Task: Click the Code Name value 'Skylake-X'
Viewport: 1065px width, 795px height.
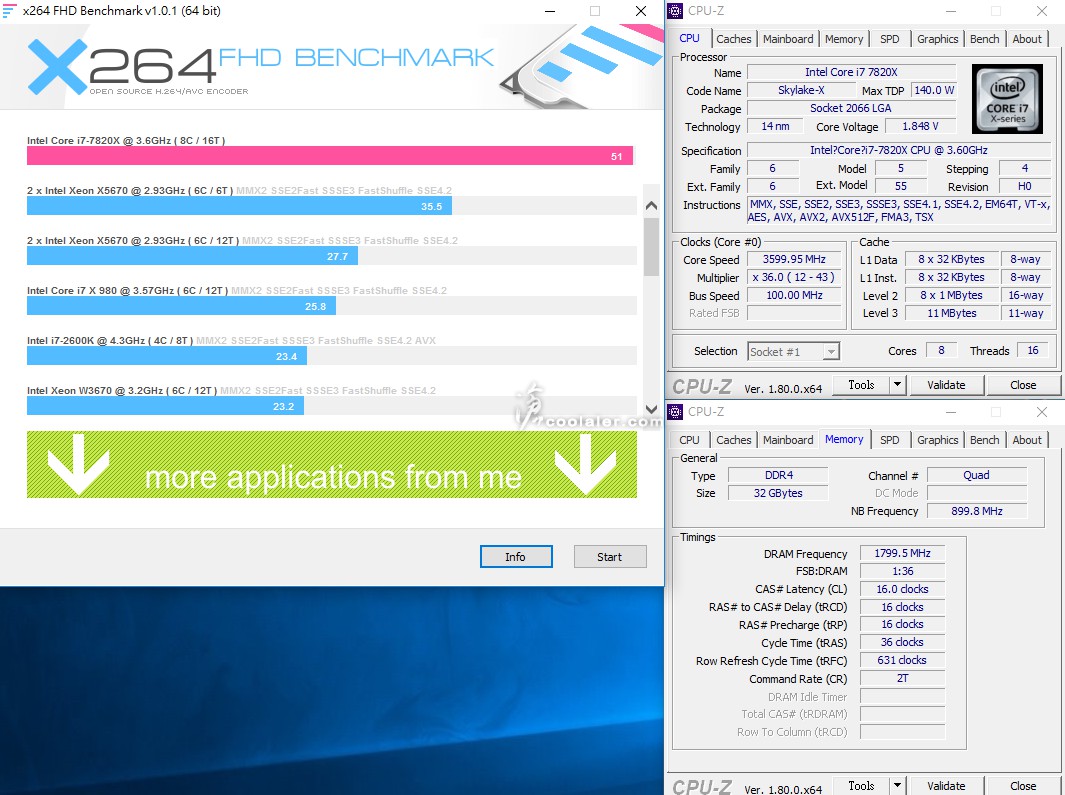Action: coord(801,90)
